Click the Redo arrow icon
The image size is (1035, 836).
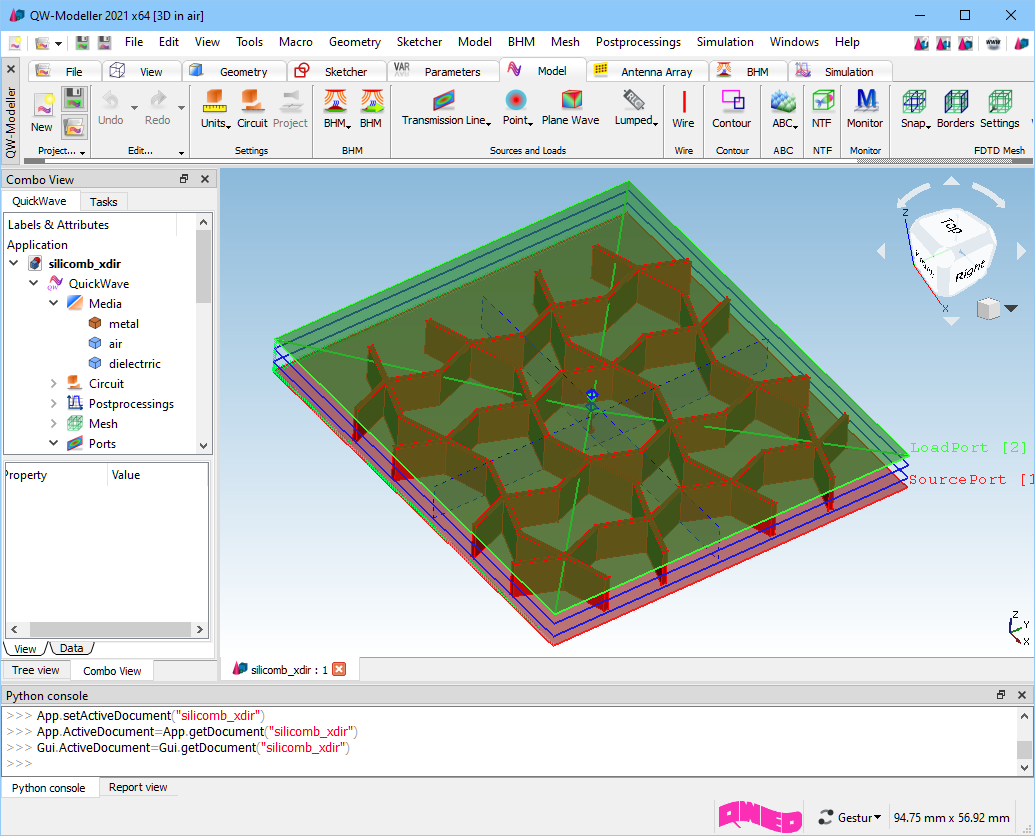[158, 101]
